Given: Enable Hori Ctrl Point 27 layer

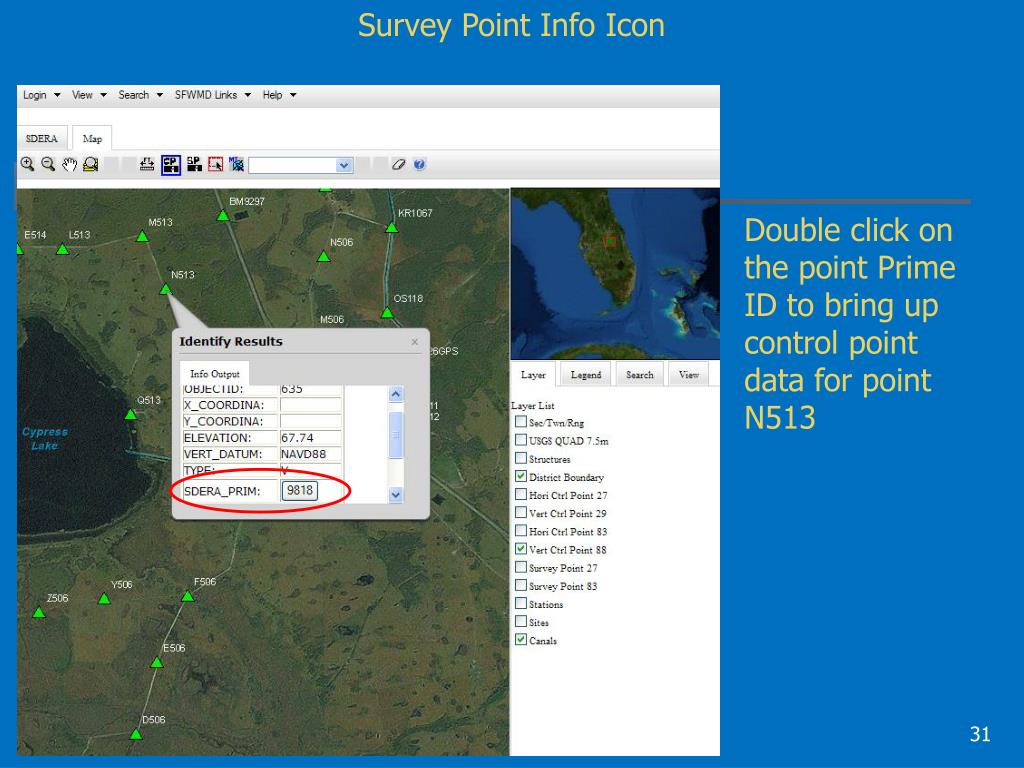Looking at the screenshot, I should point(520,494).
